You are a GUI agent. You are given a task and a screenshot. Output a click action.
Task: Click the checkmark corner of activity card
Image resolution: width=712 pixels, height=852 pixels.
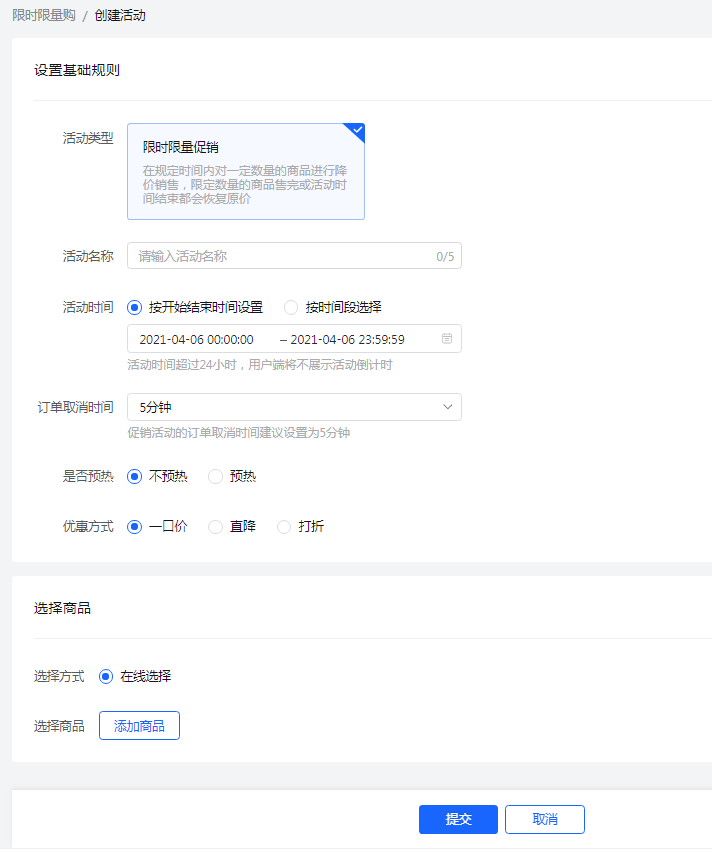pyautogui.click(x=357, y=130)
